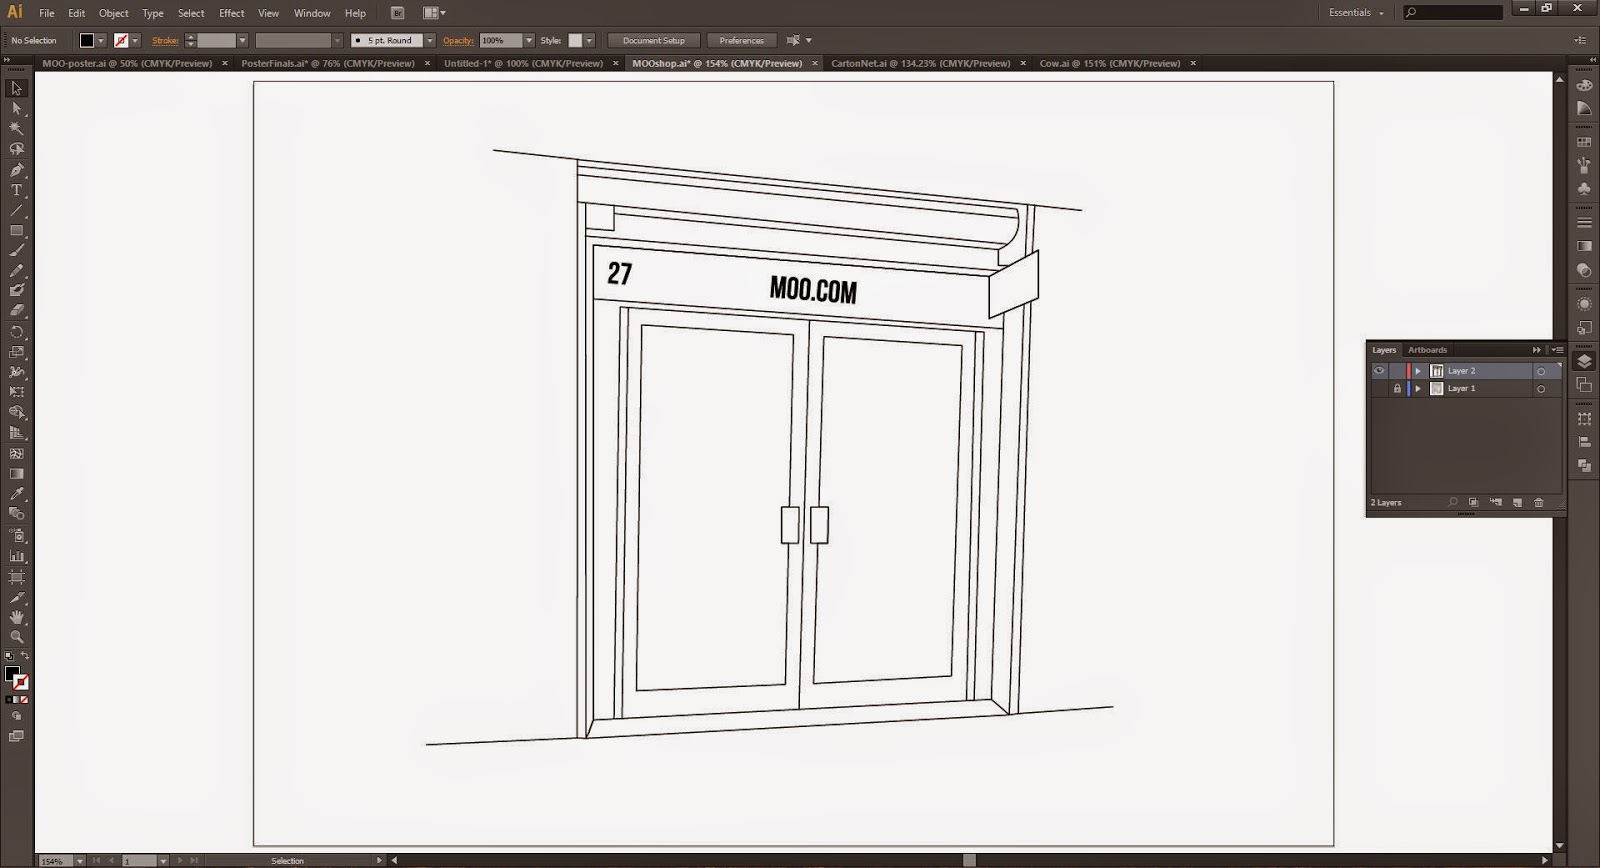Switch to the CartonNet.ai document tab
Screen dimensions: 1600x868
coord(920,63)
